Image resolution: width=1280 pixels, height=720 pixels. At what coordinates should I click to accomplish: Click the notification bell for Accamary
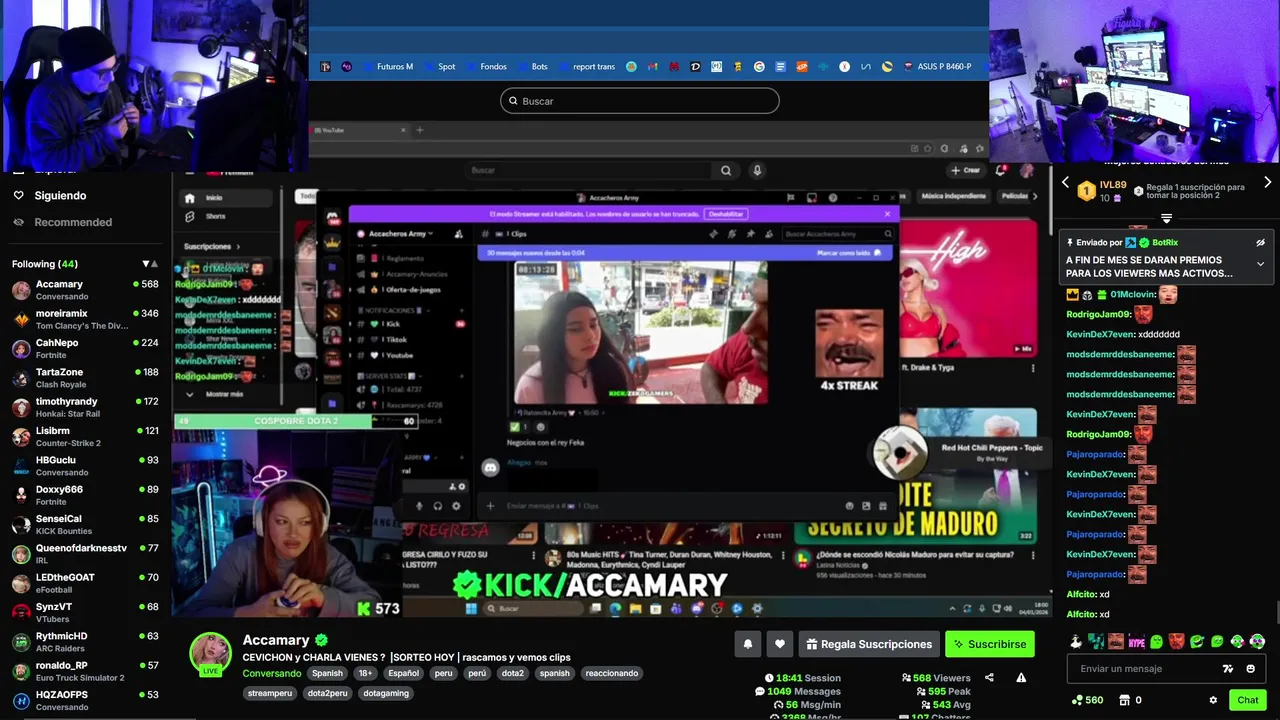point(747,644)
